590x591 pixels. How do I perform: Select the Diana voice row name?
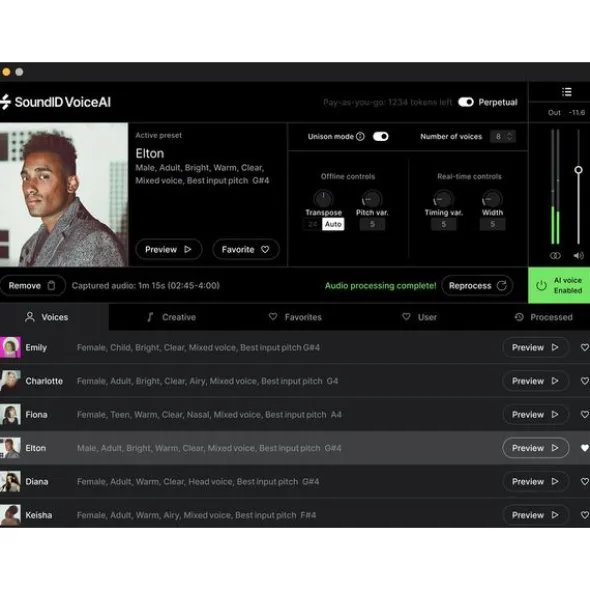[x=37, y=482]
